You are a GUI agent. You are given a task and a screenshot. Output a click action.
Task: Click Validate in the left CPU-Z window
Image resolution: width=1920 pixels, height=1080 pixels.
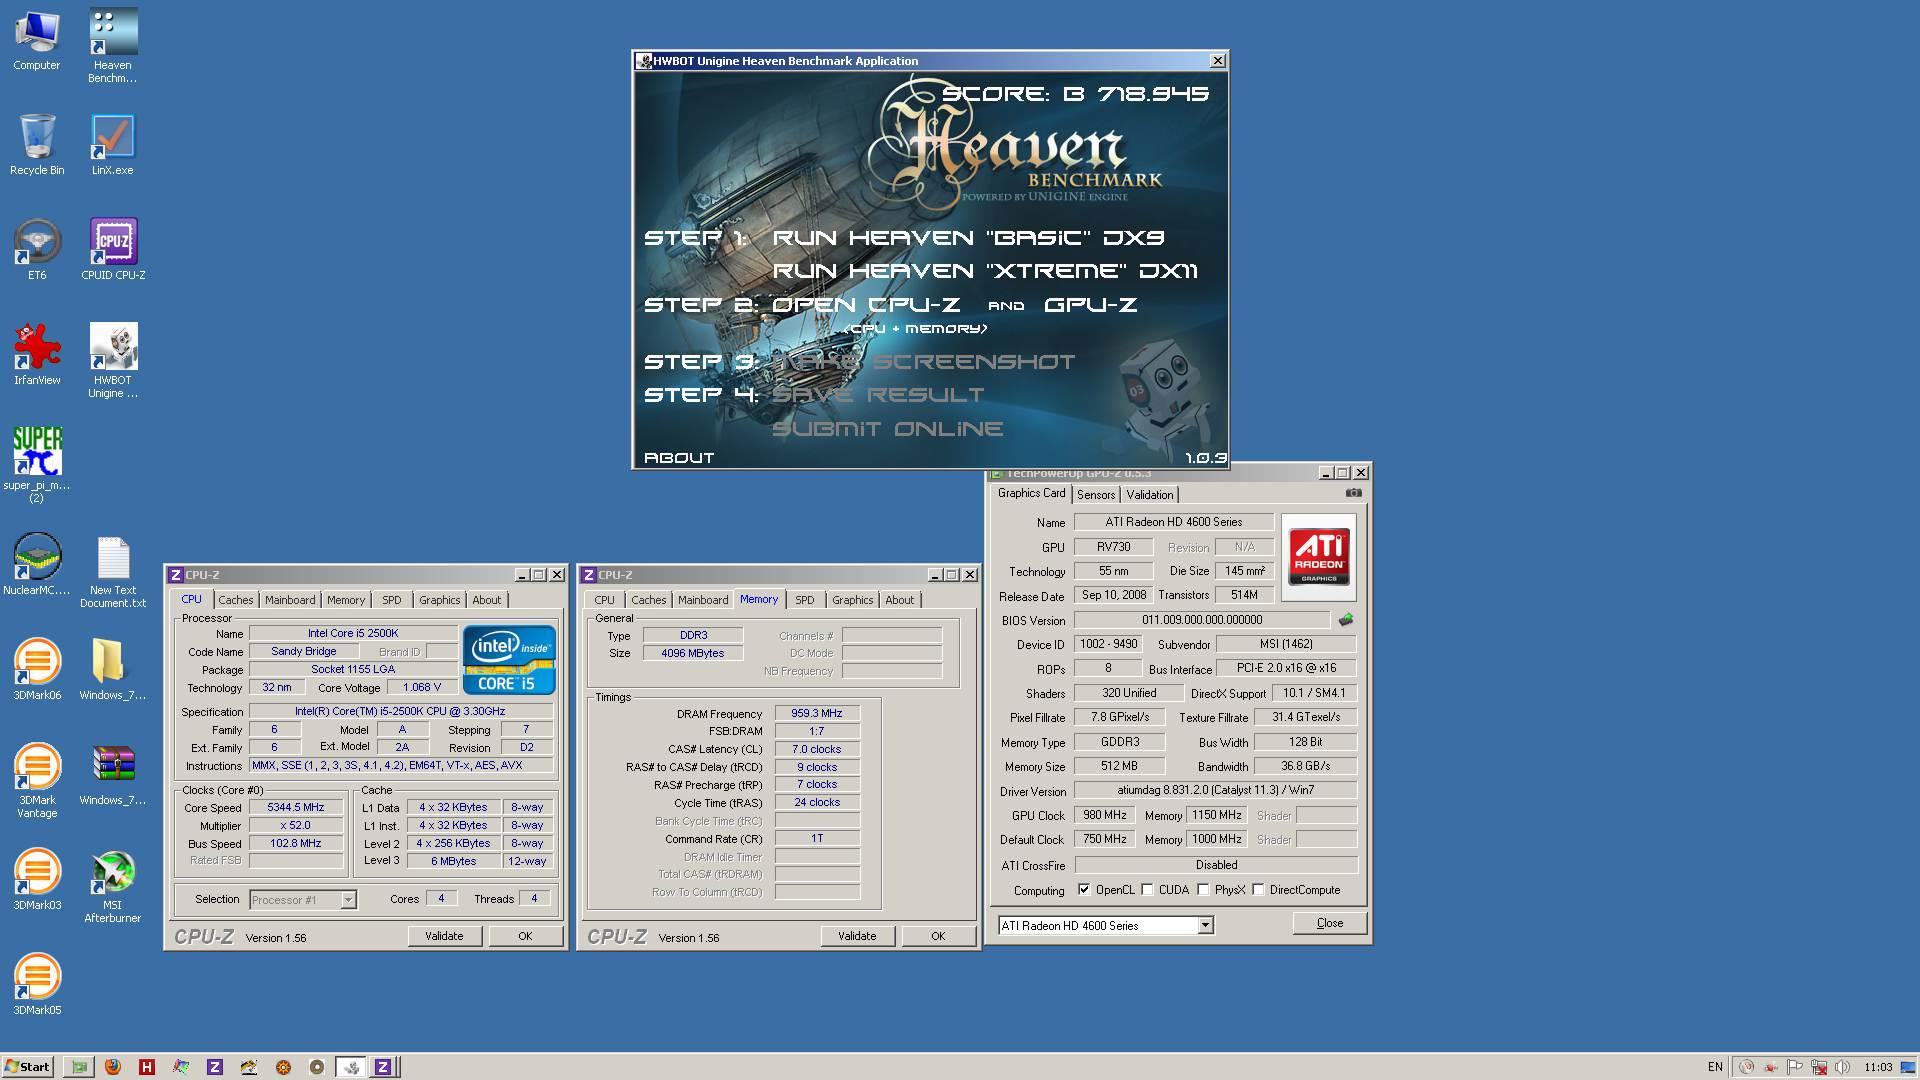pyautogui.click(x=444, y=936)
